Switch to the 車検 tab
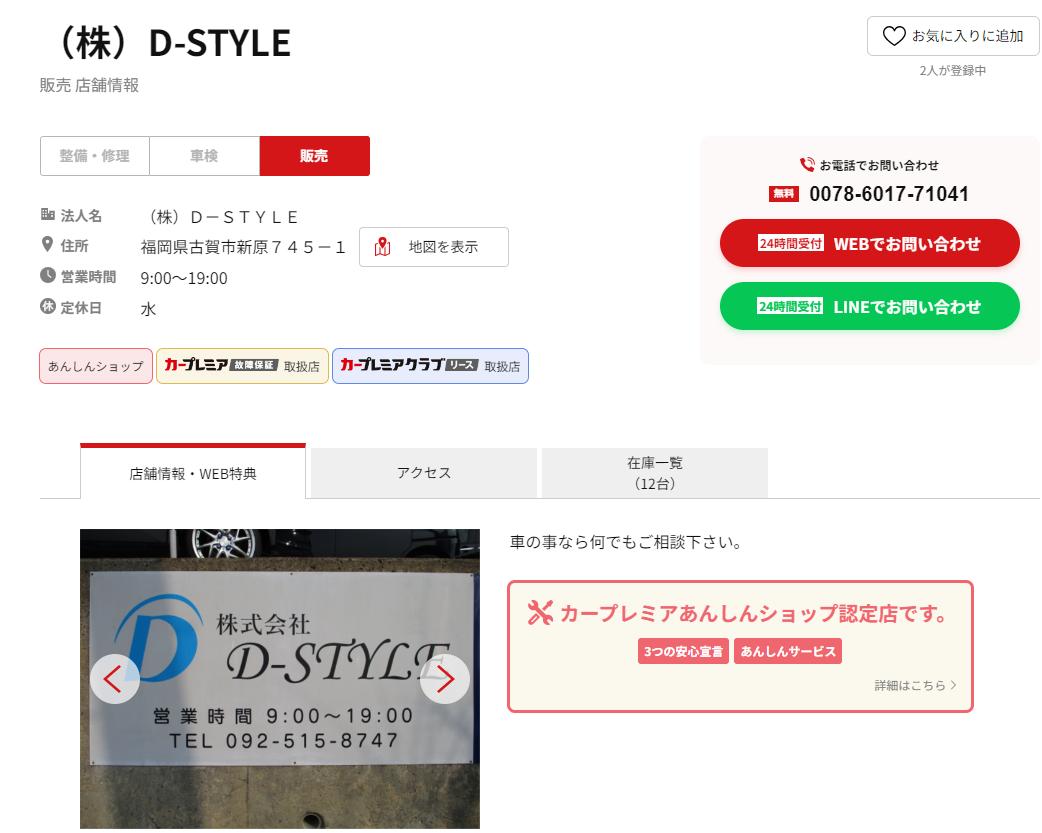1042x833 pixels. 204,156
